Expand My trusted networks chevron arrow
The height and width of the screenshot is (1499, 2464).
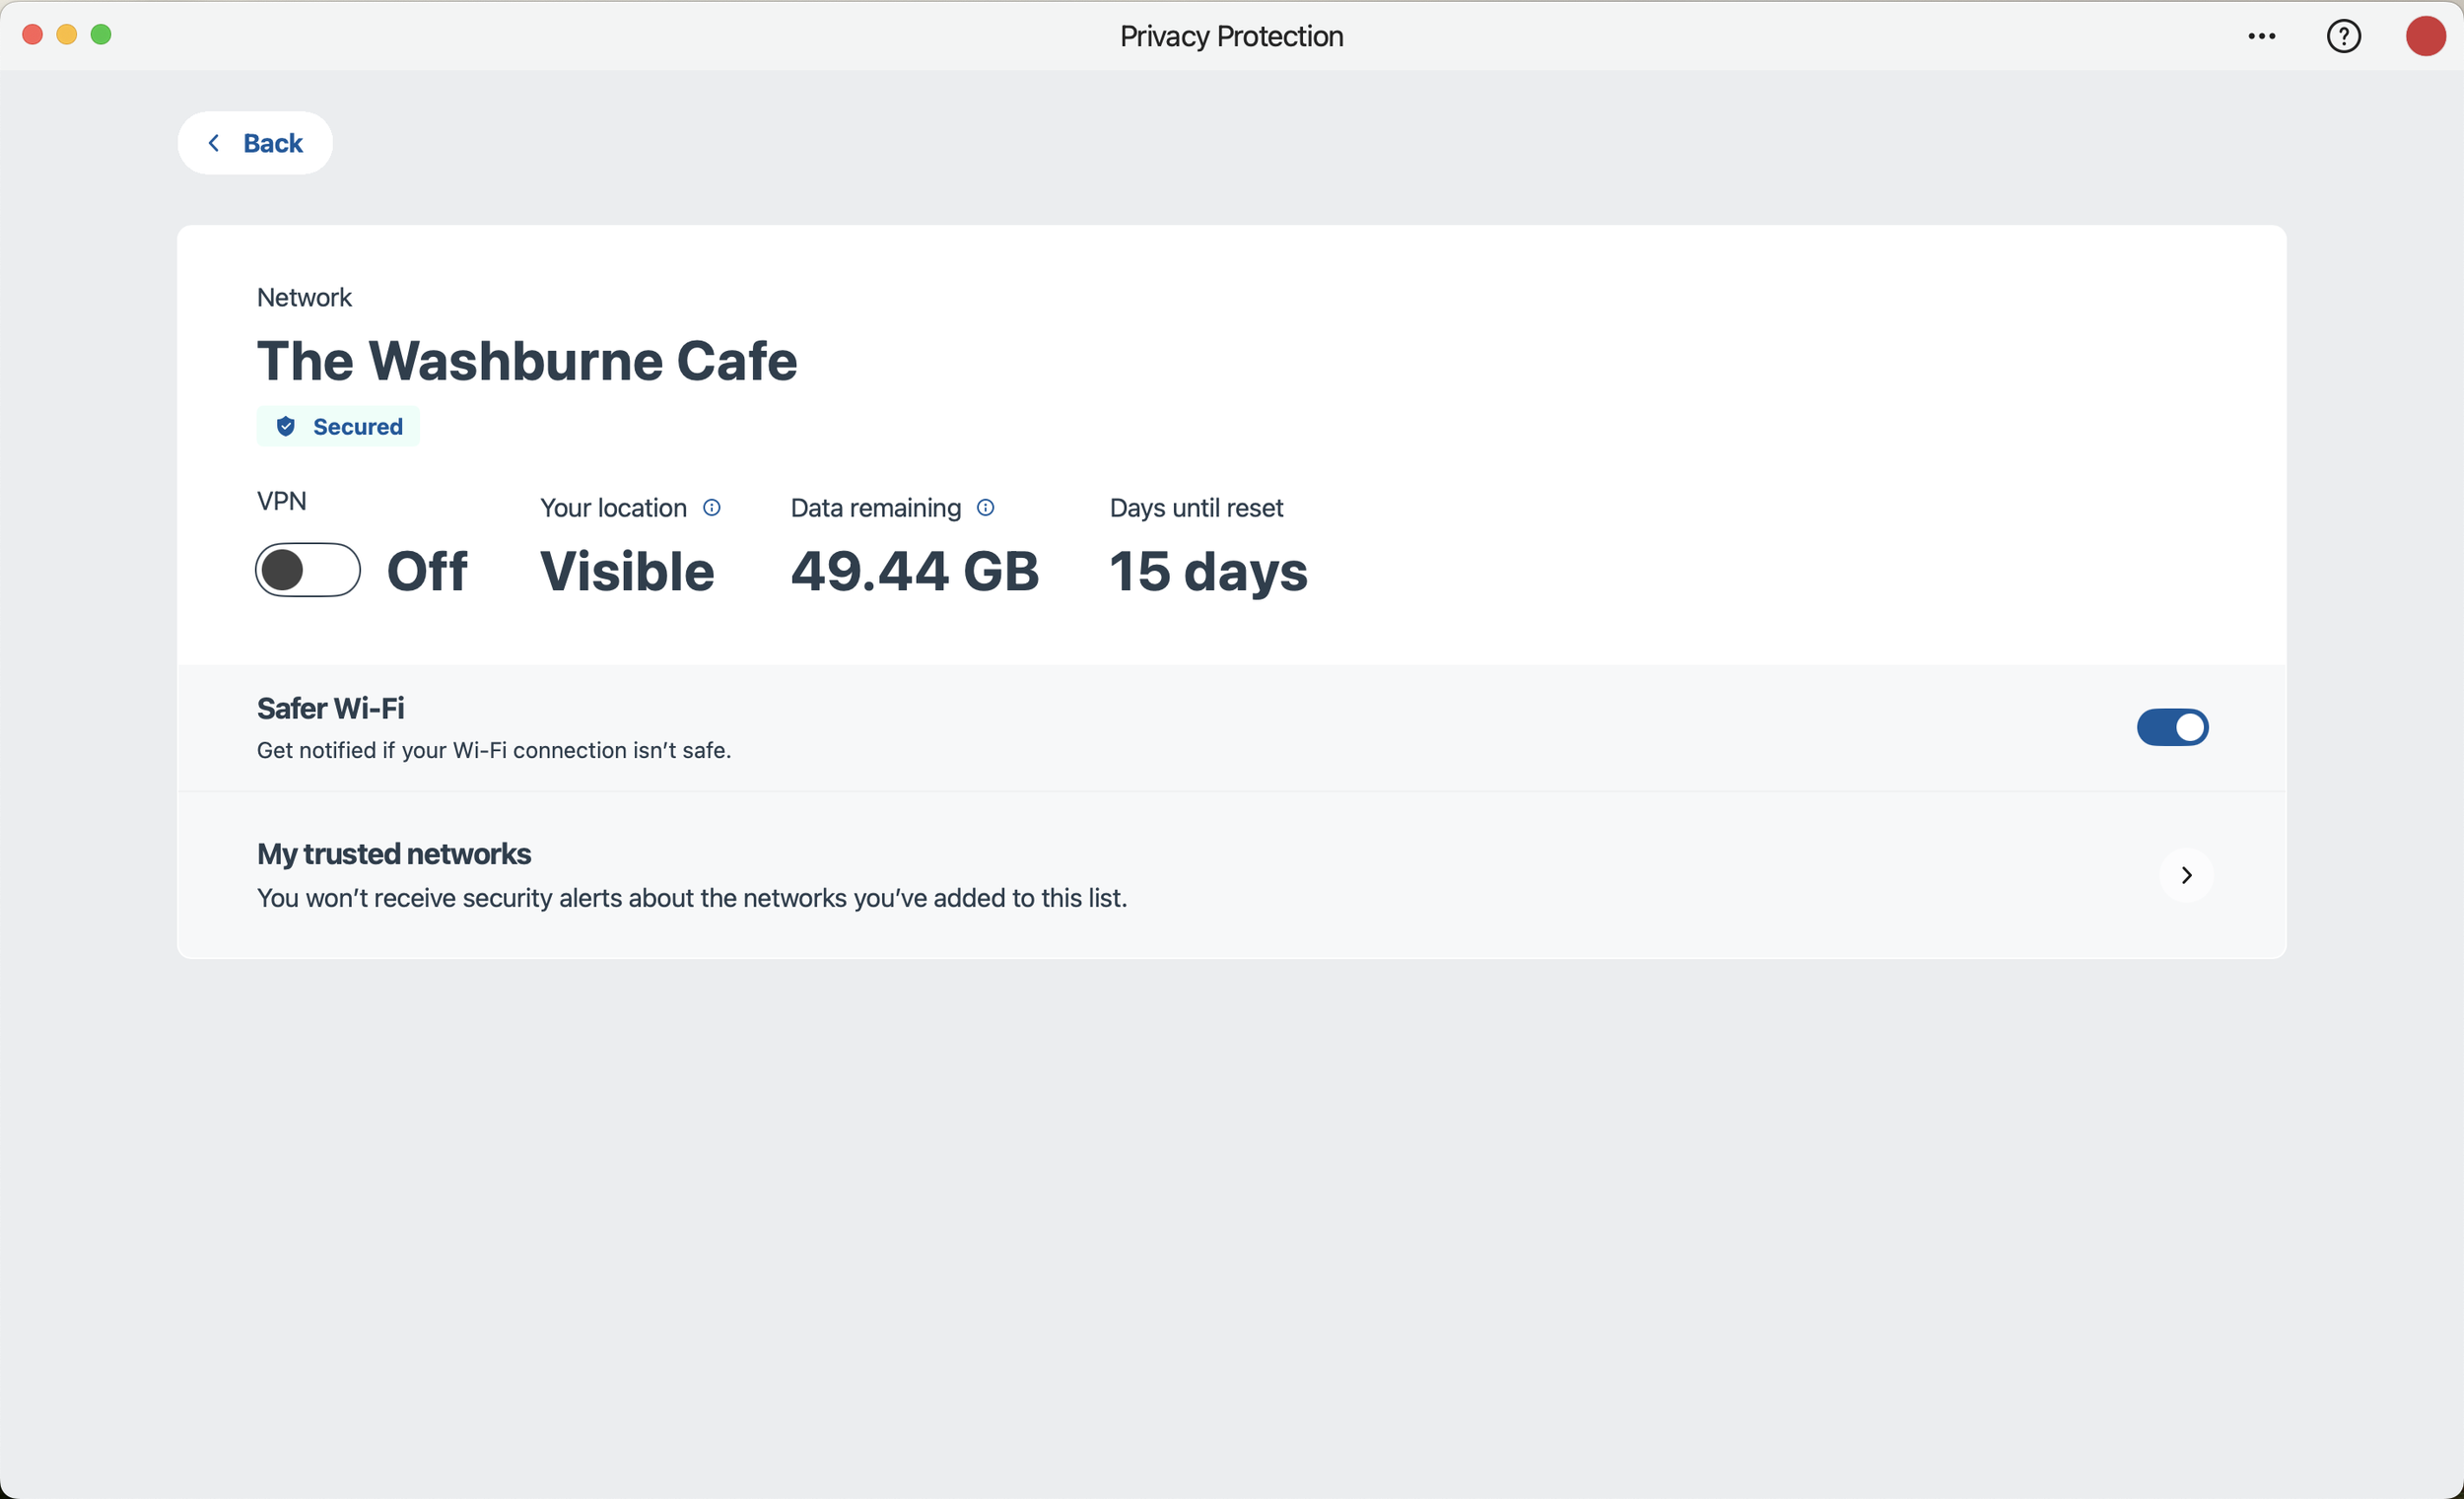point(2186,875)
